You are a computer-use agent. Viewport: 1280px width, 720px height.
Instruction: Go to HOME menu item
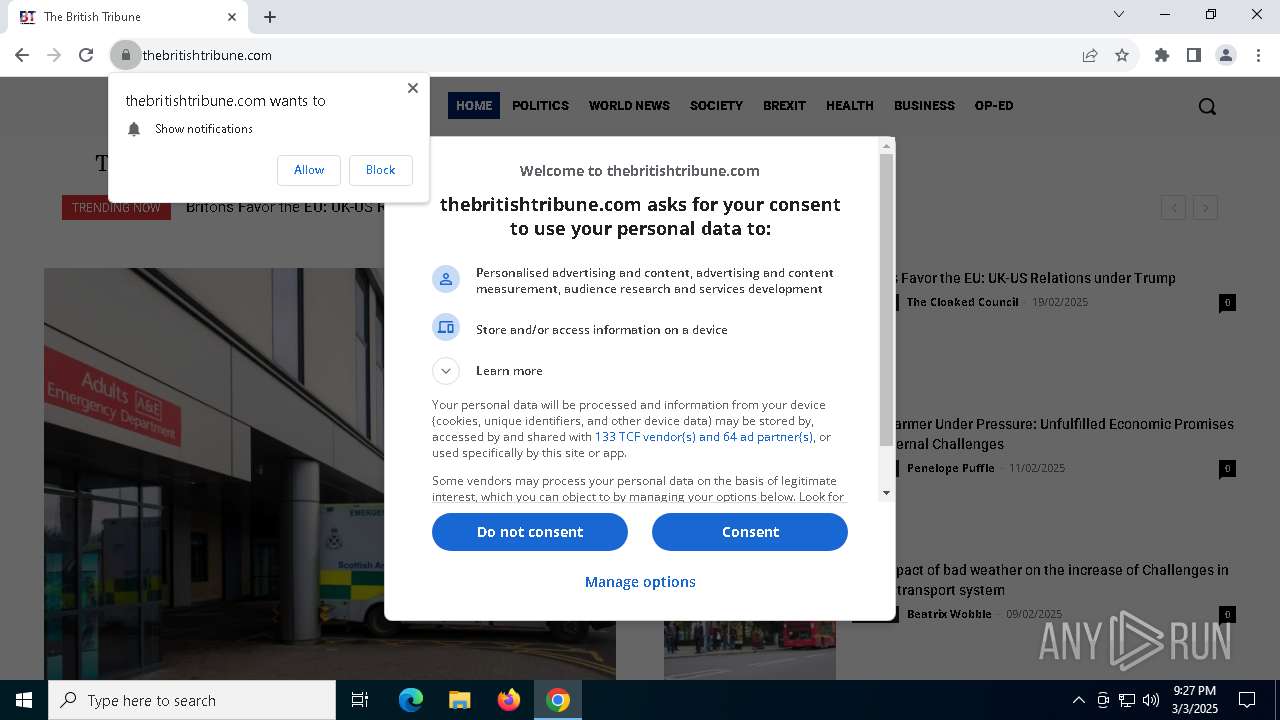[x=474, y=105]
